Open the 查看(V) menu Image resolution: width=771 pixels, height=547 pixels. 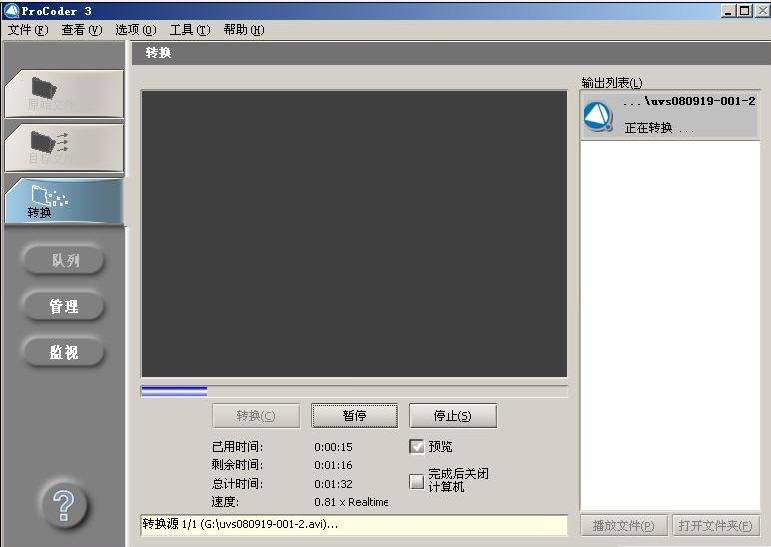pos(82,30)
